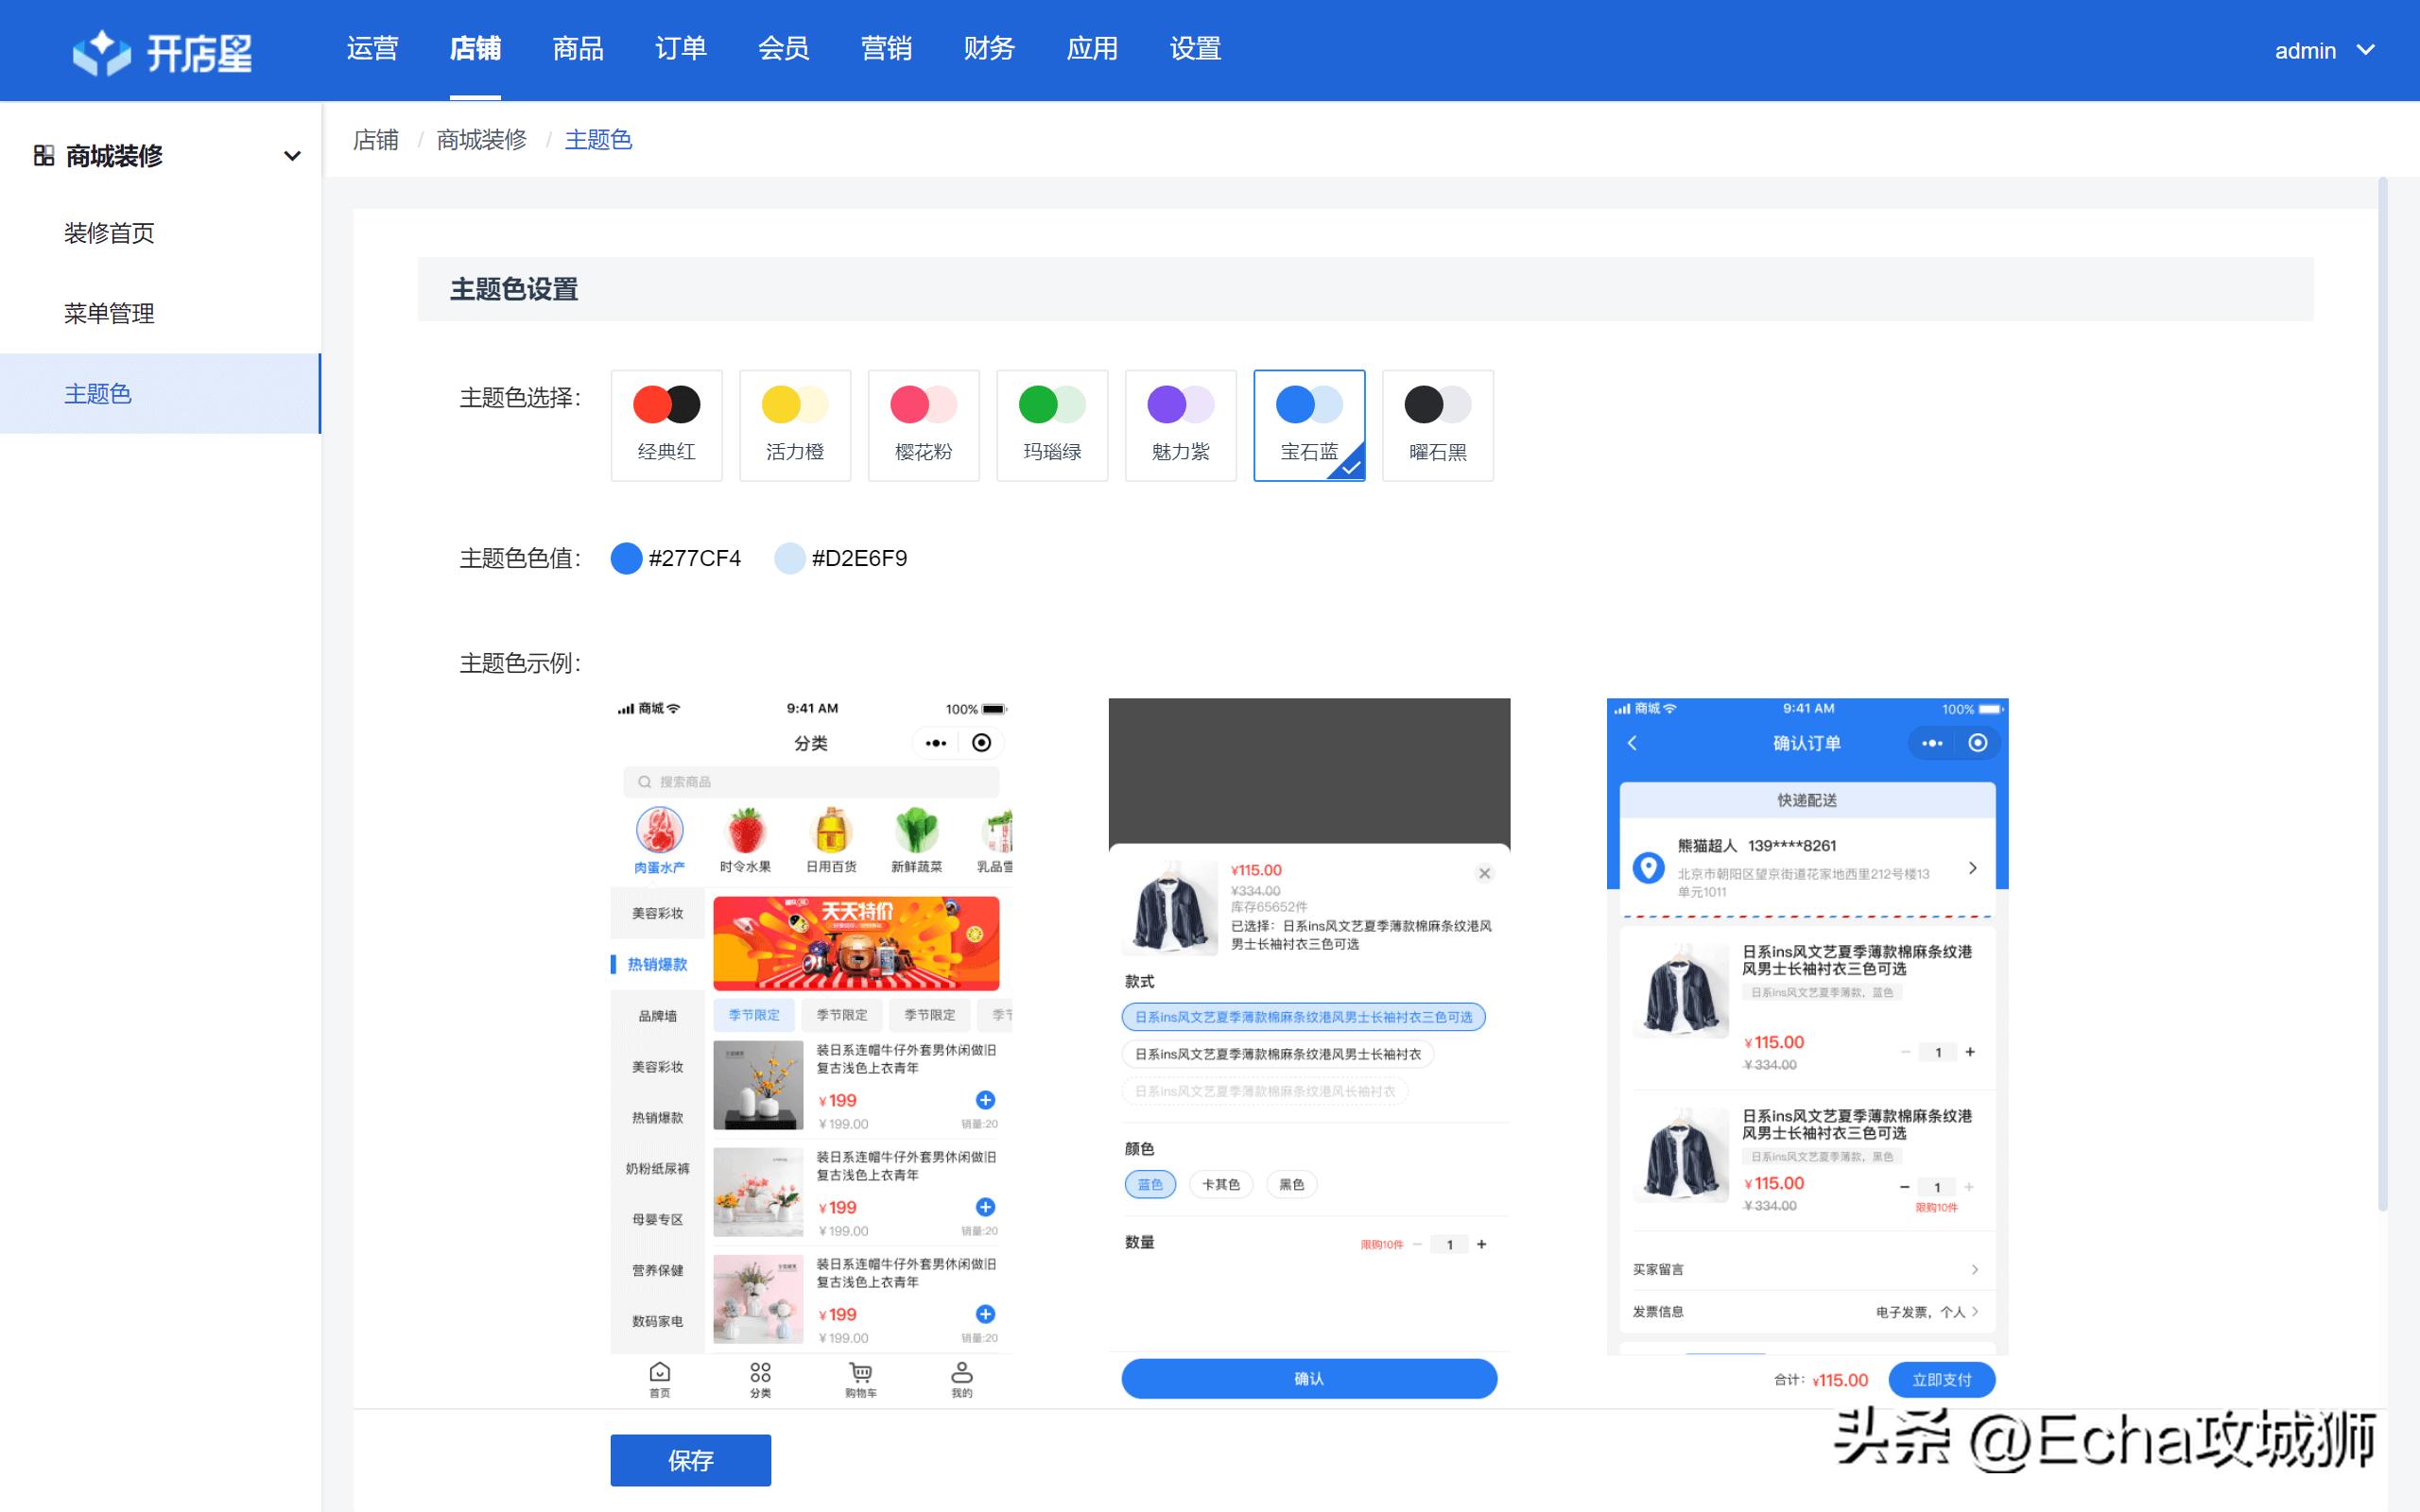Click the blue add-to-cart plus icon on ¥199 item
Image resolution: width=2420 pixels, height=1512 pixels.
(x=986, y=1100)
